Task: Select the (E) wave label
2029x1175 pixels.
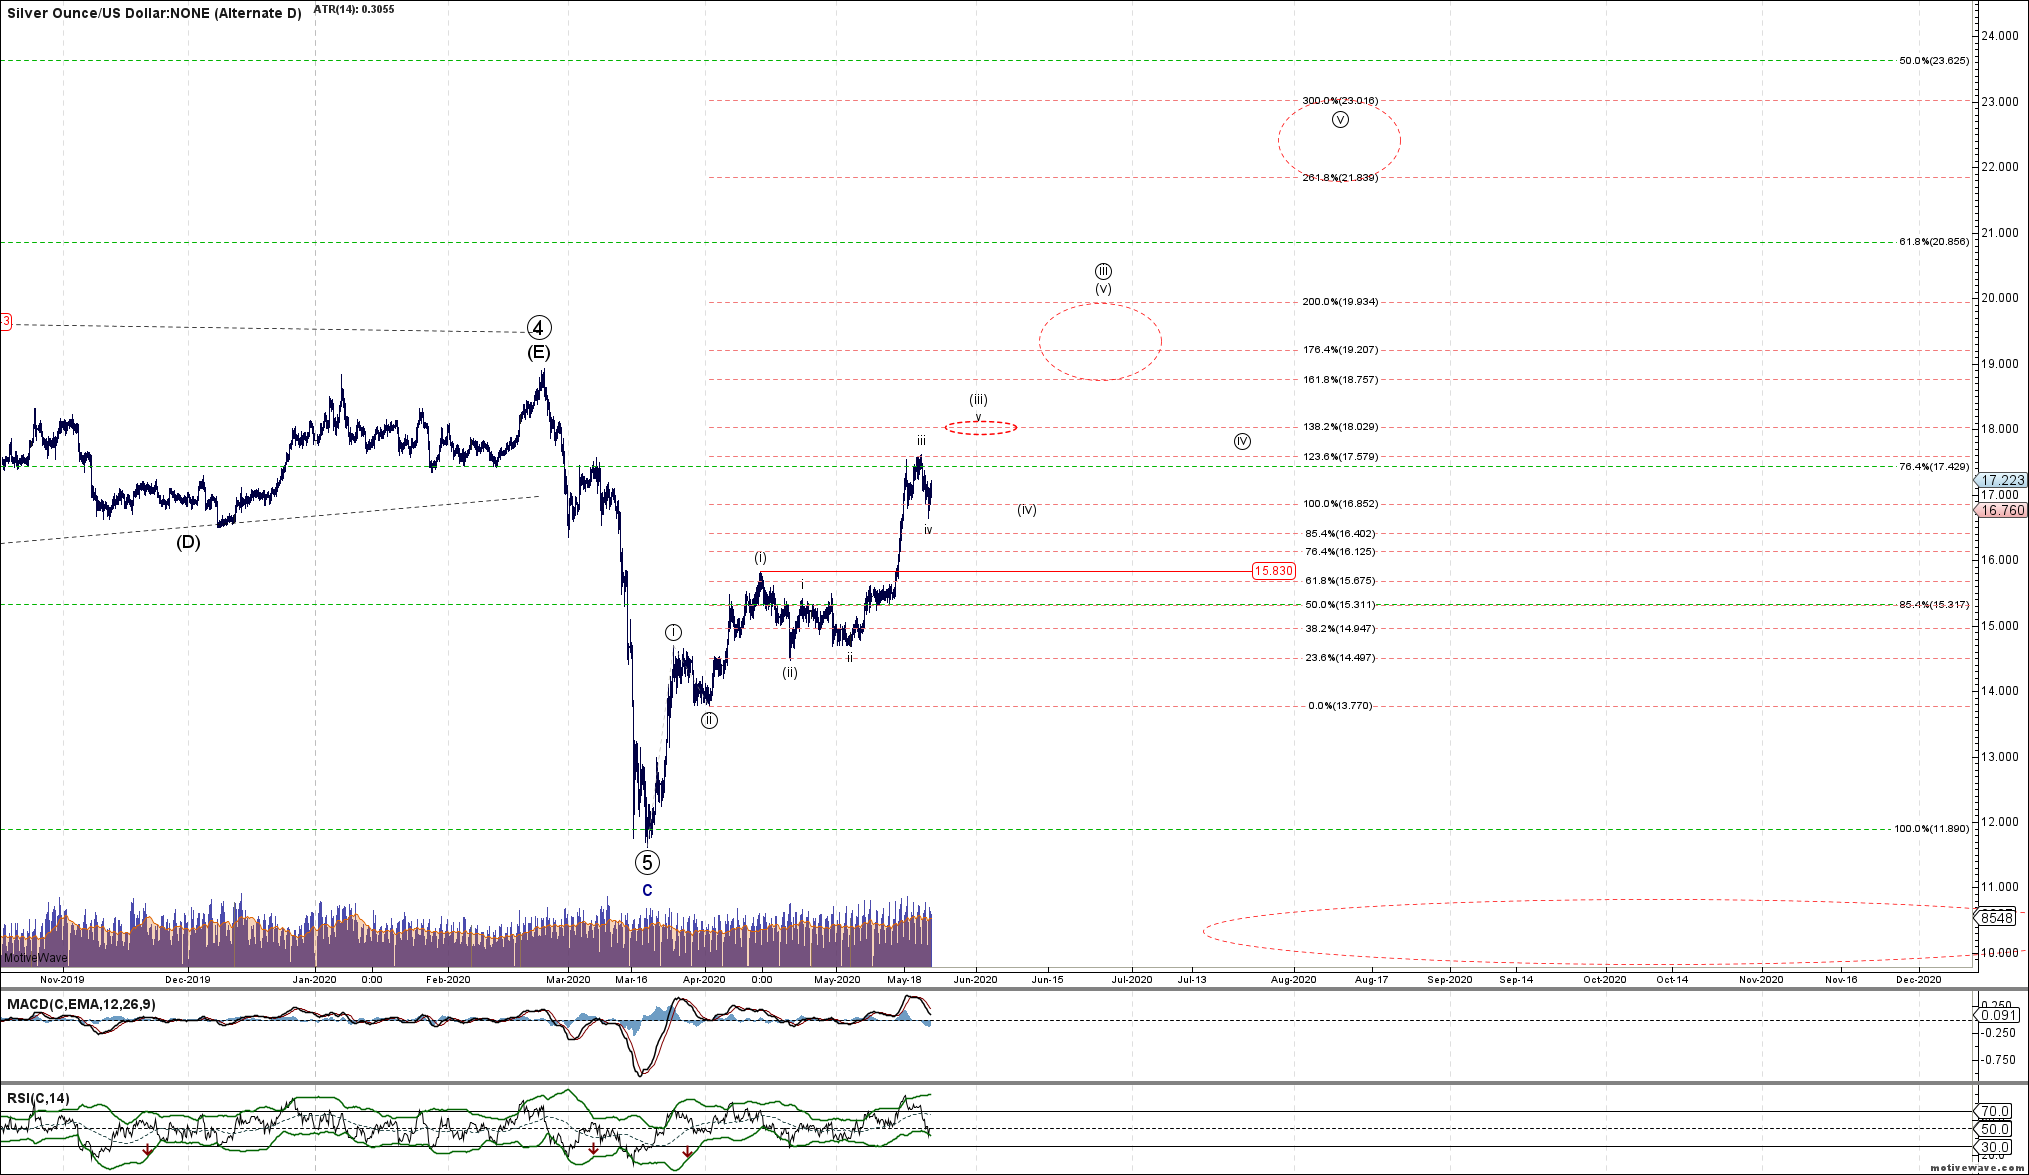Action: [539, 352]
